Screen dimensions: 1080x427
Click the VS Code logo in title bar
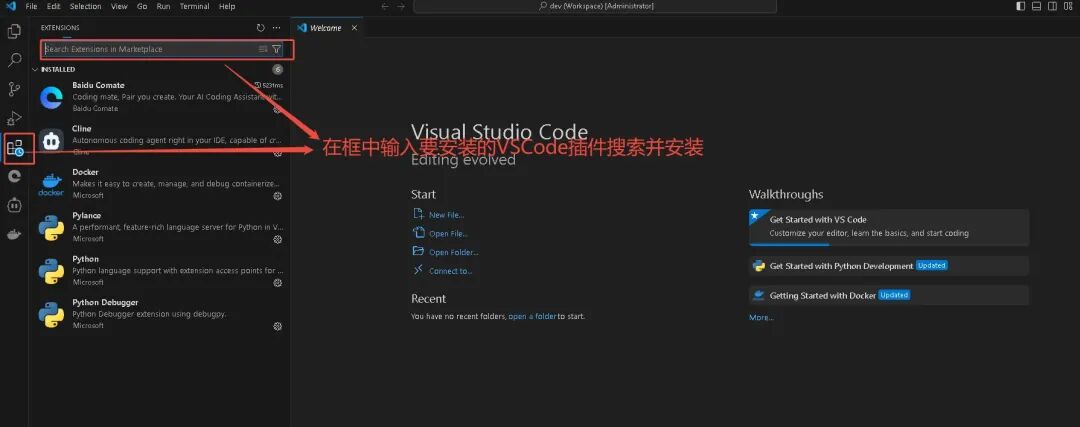click(x=10, y=6)
